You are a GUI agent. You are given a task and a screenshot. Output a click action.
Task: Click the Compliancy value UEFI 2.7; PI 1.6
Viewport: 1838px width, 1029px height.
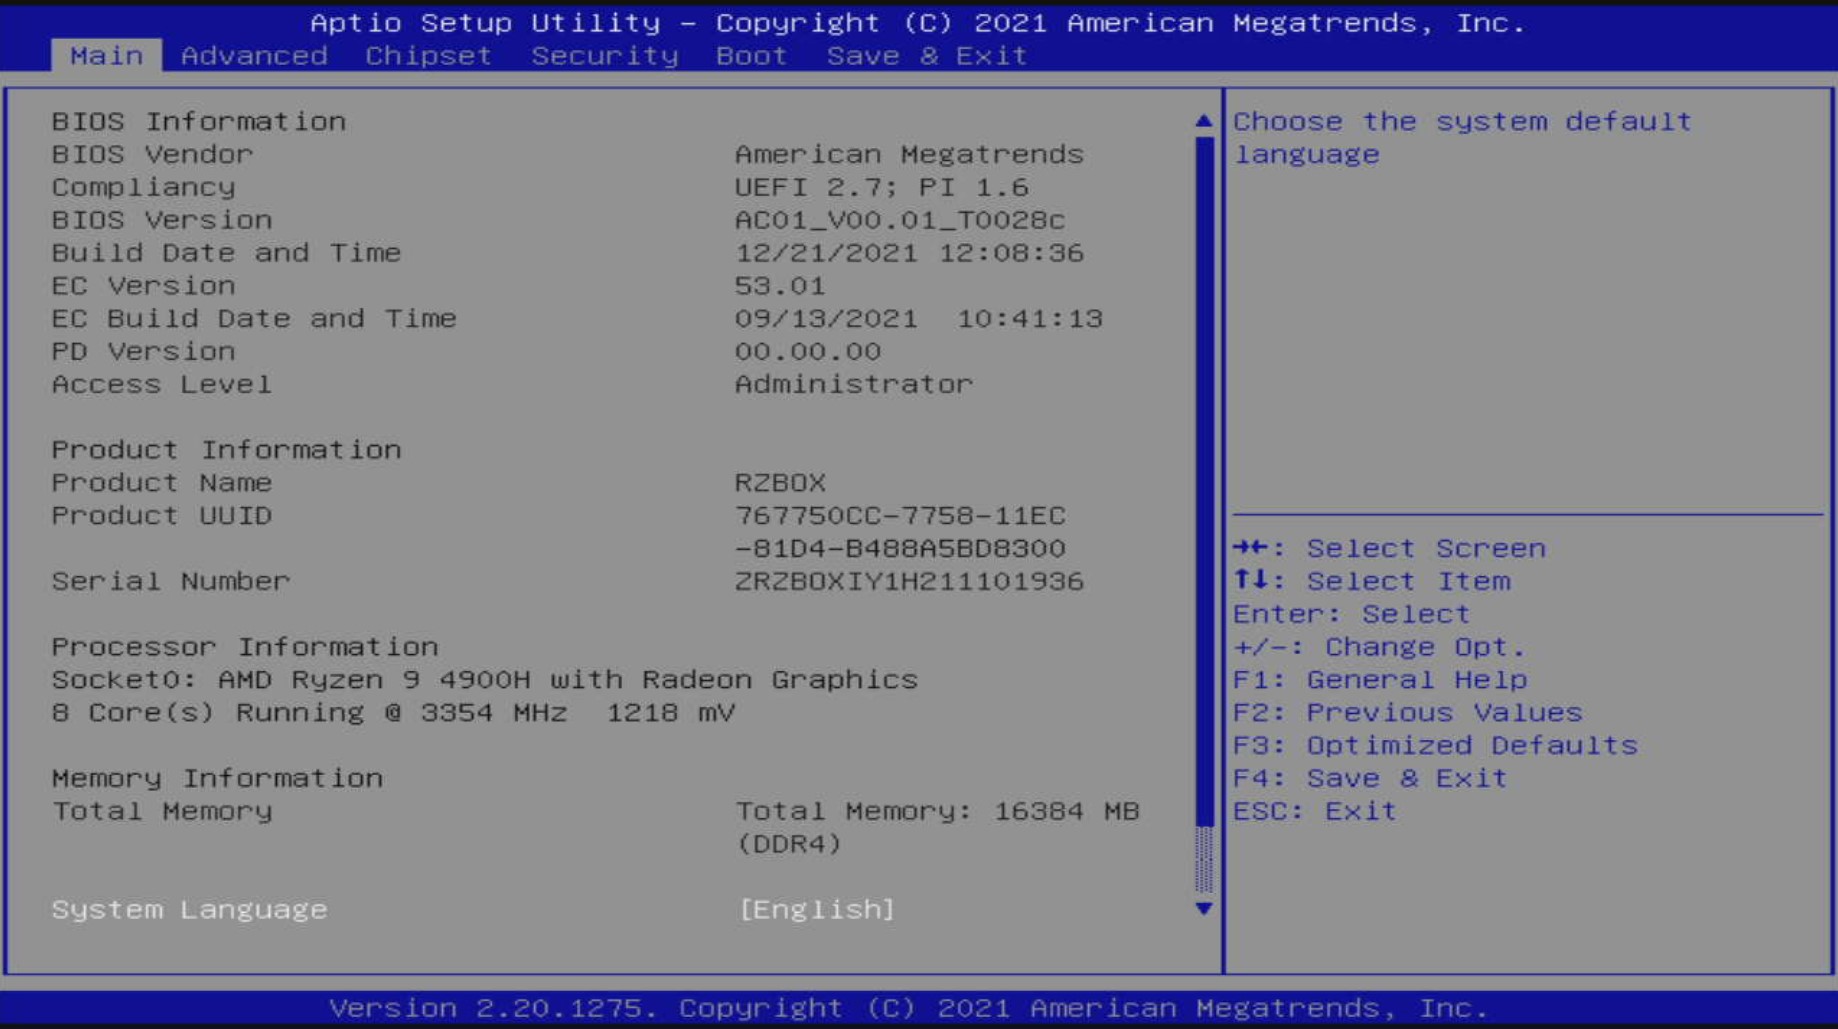(x=881, y=187)
